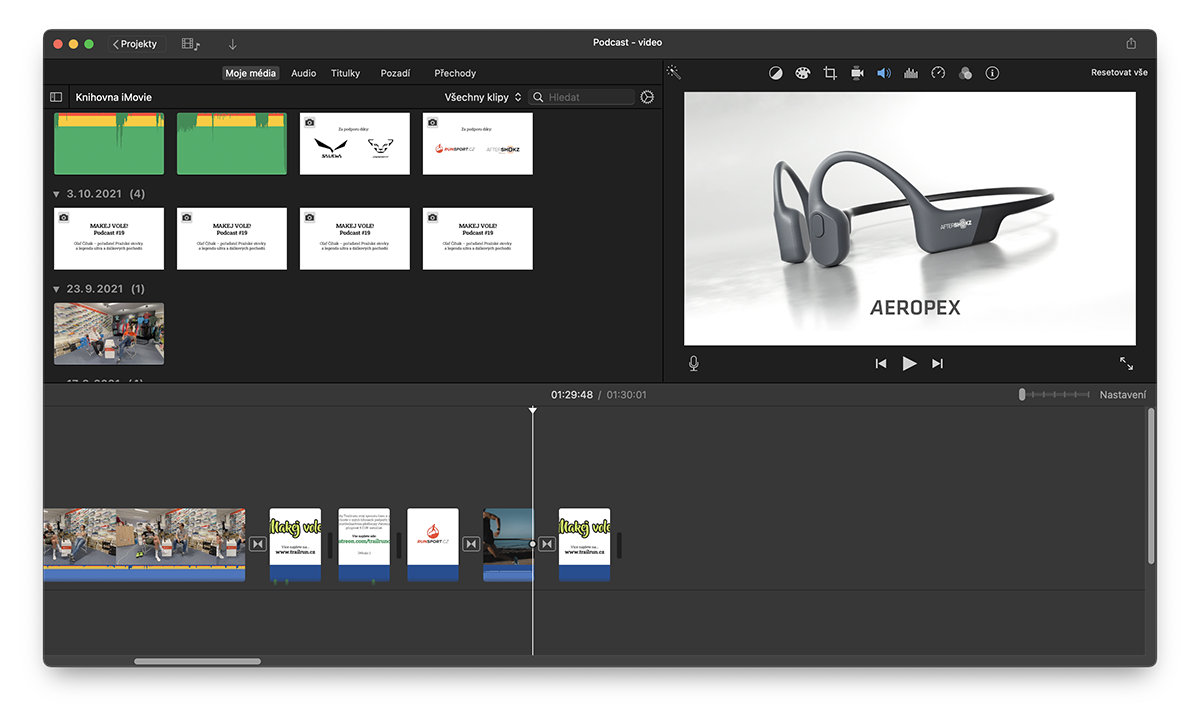Viewport: 1200px width, 724px height.
Task: Select the first green audio waveform clip
Action: tap(109, 143)
